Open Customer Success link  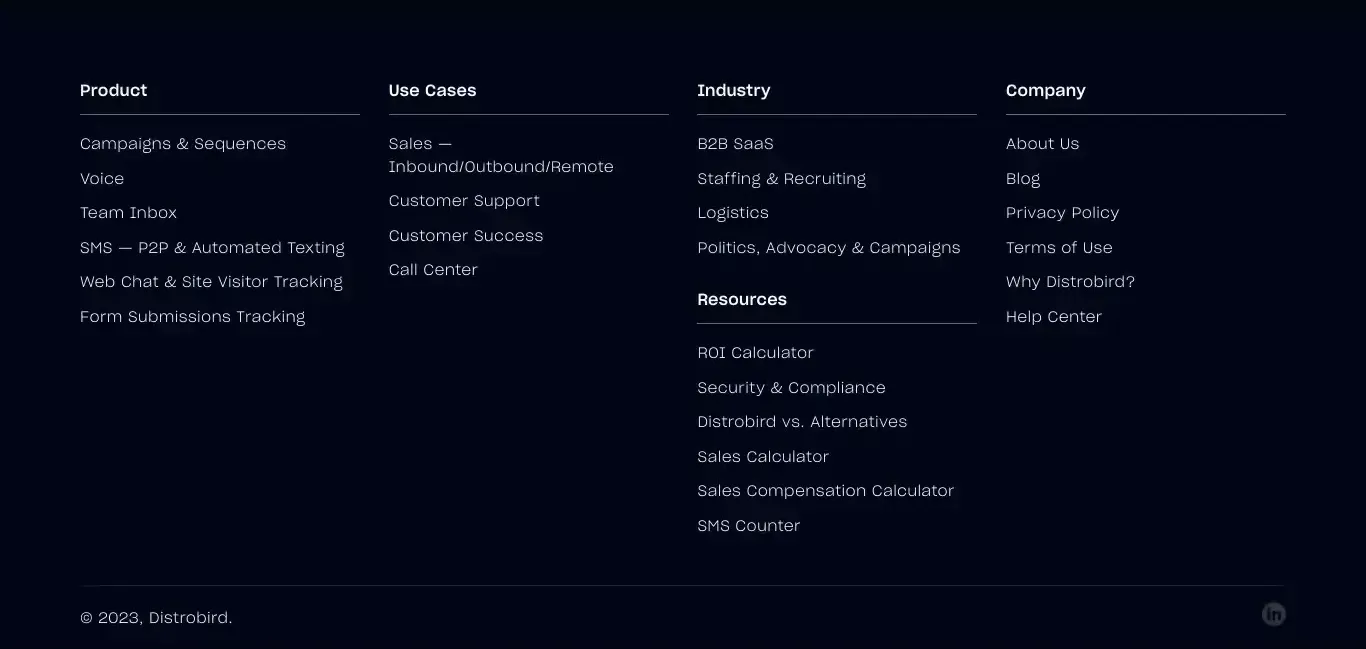pyautogui.click(x=466, y=236)
